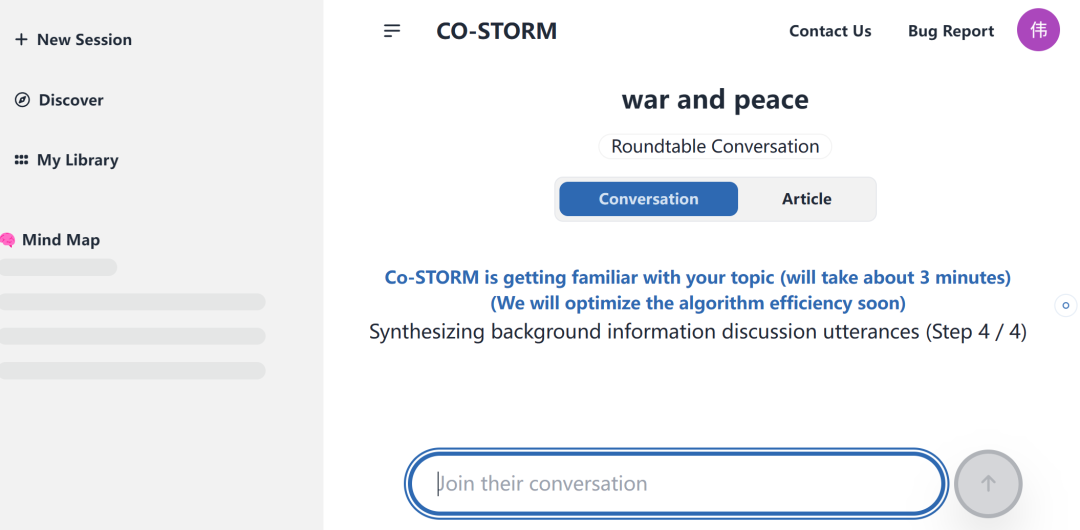The height and width of the screenshot is (530, 1080).
Task: Click the Roundtable Conversation badge
Action: [x=715, y=146]
